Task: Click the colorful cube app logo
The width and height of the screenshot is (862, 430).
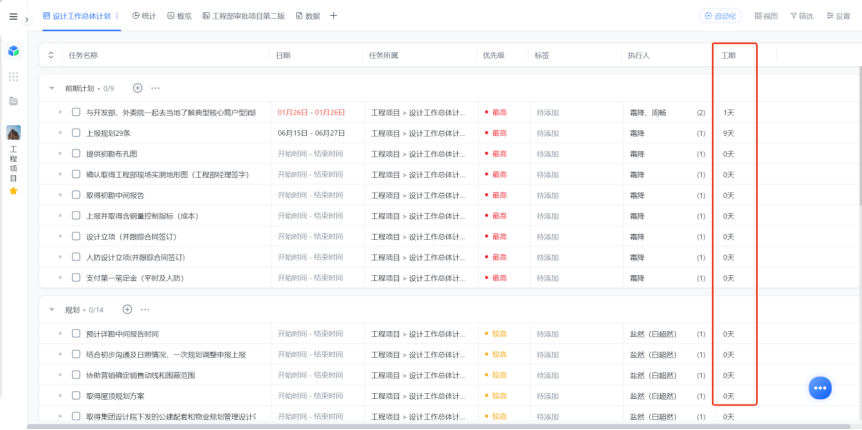Action: (13, 51)
